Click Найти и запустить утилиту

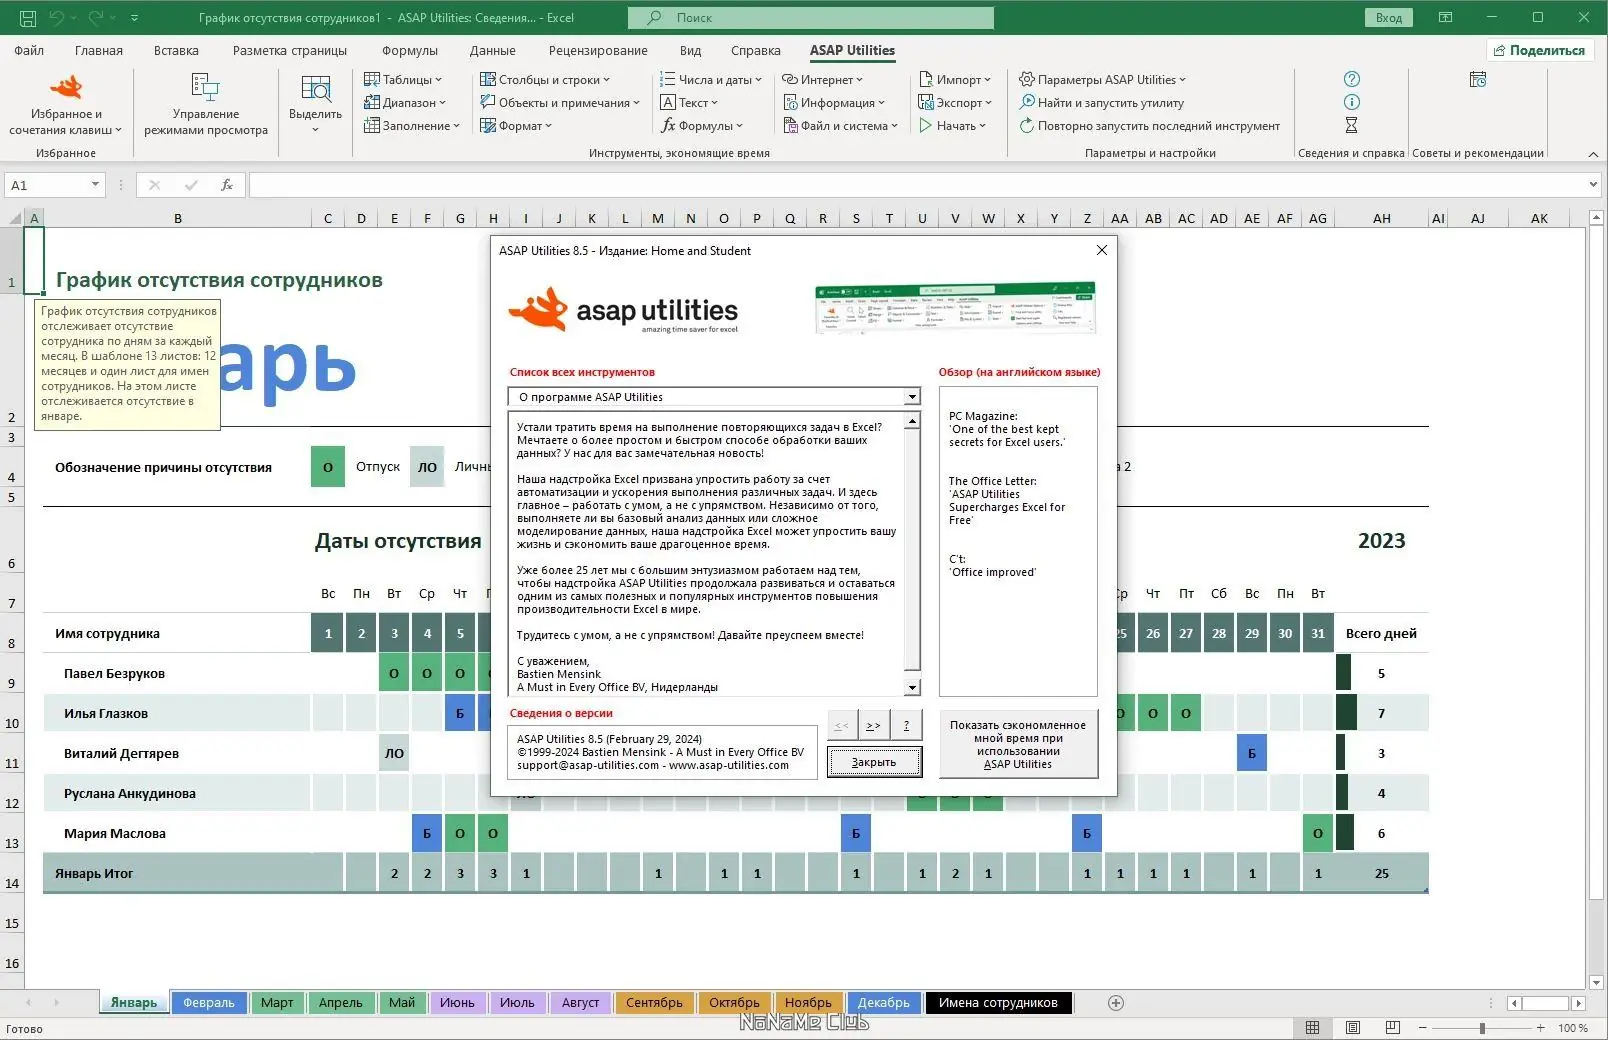point(1101,102)
